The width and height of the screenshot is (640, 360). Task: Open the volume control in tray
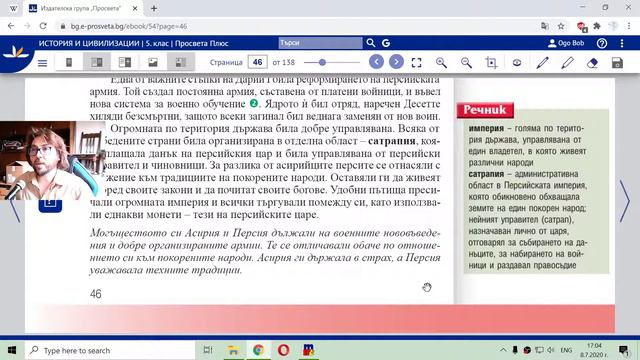(551, 350)
